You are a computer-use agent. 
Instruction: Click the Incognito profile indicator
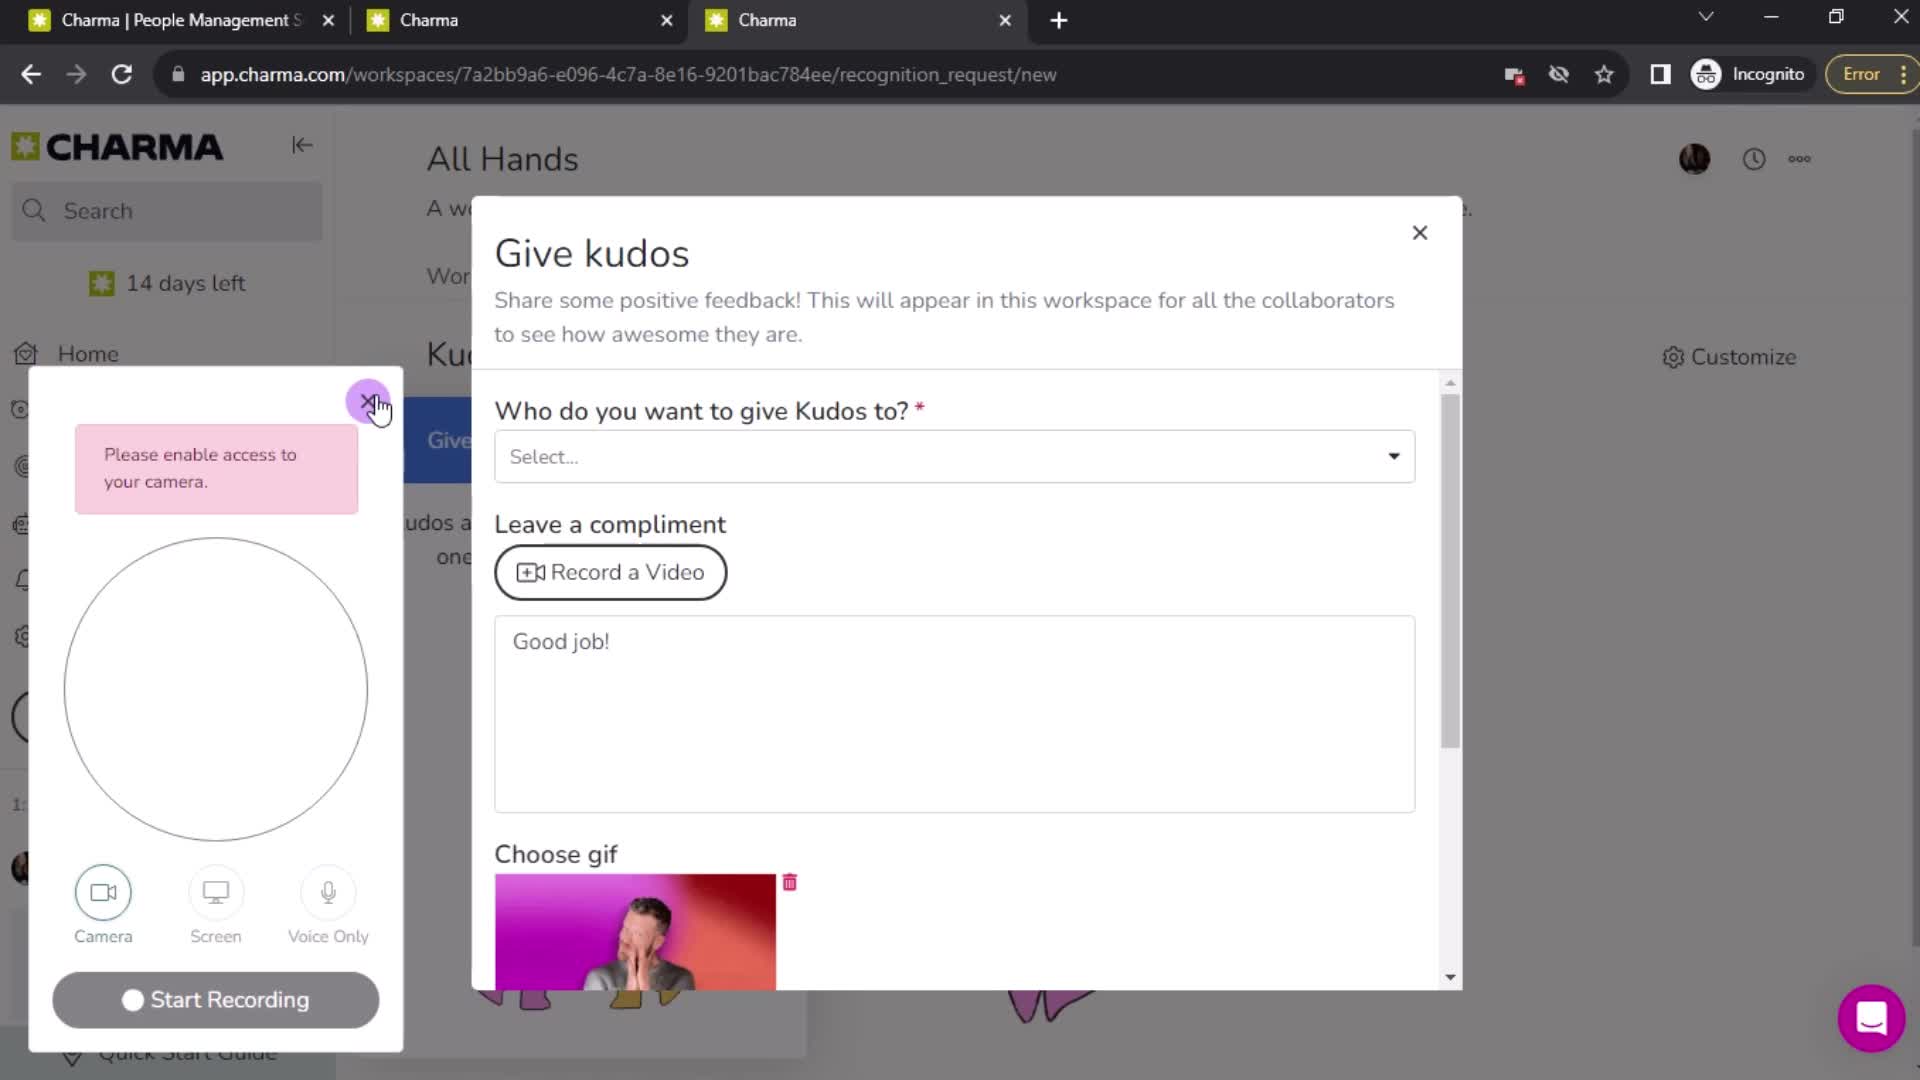1749,74
